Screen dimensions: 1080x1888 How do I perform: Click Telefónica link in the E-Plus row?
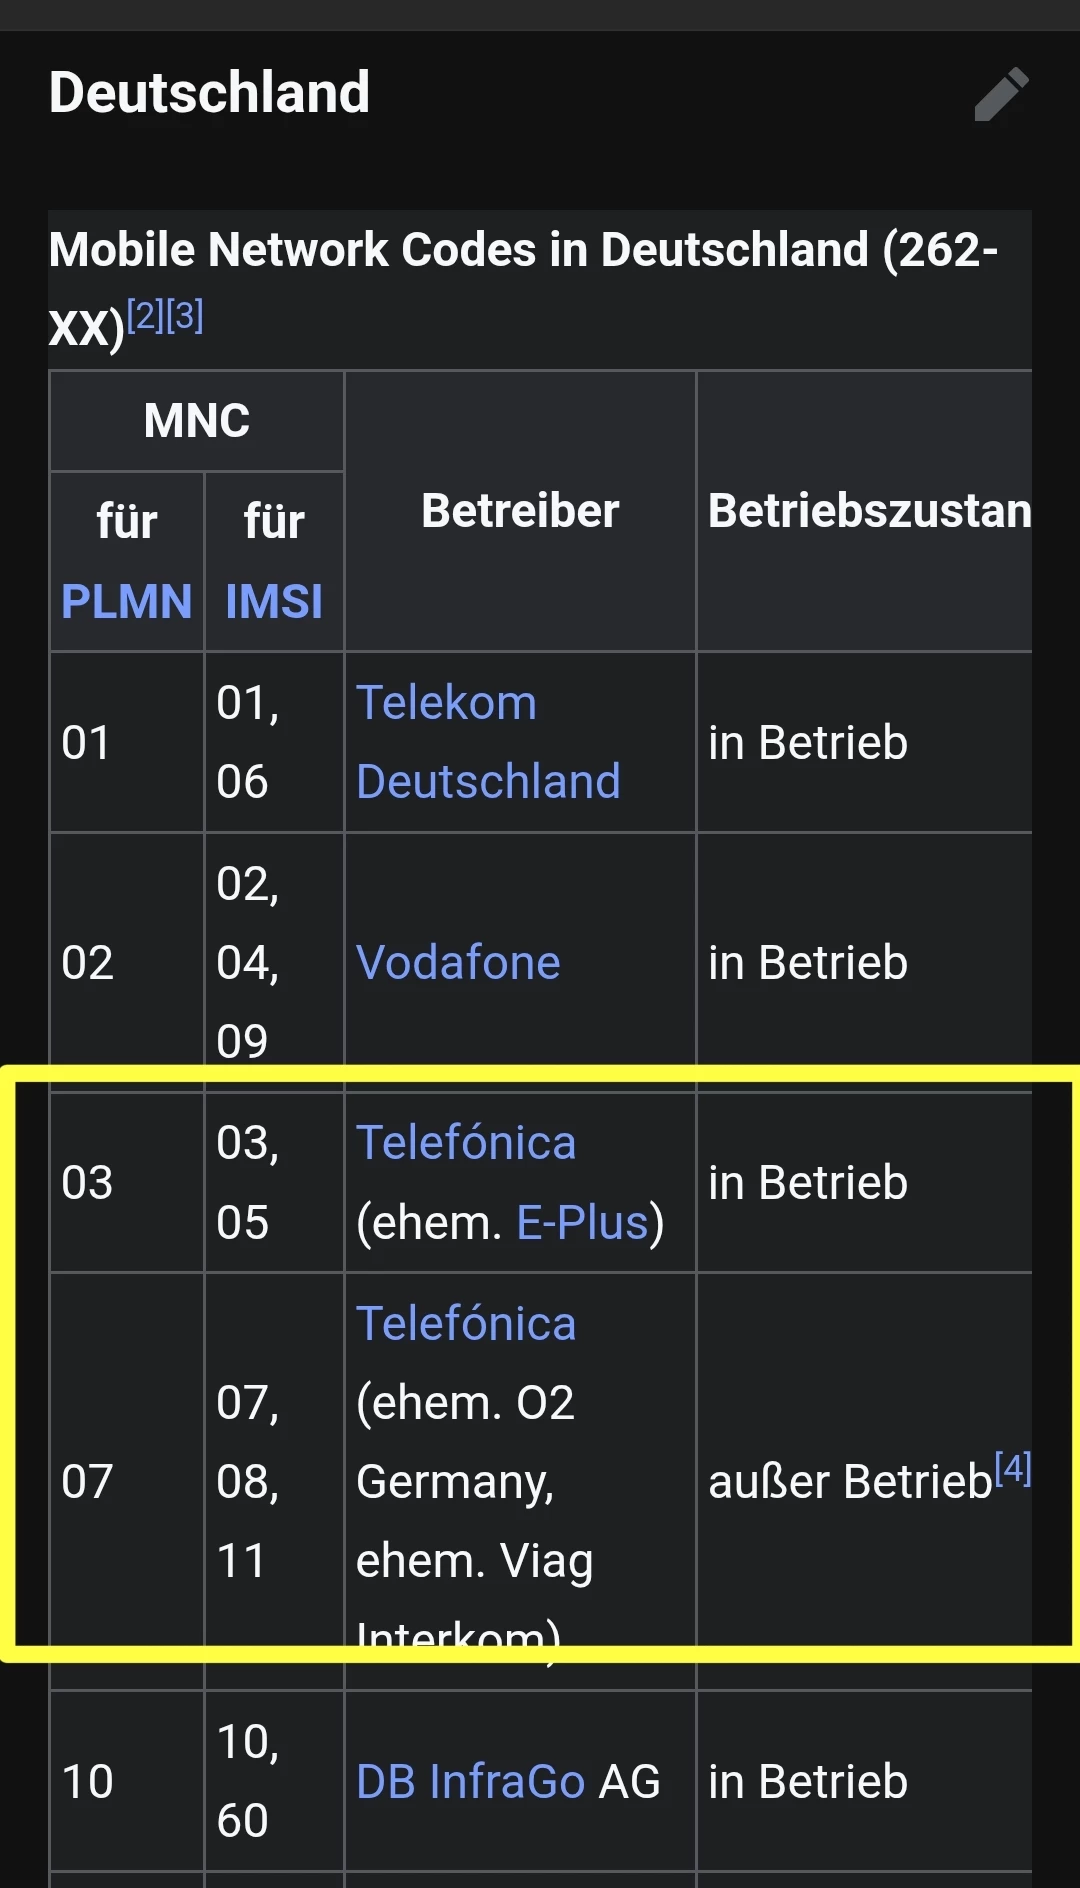coord(466,1142)
